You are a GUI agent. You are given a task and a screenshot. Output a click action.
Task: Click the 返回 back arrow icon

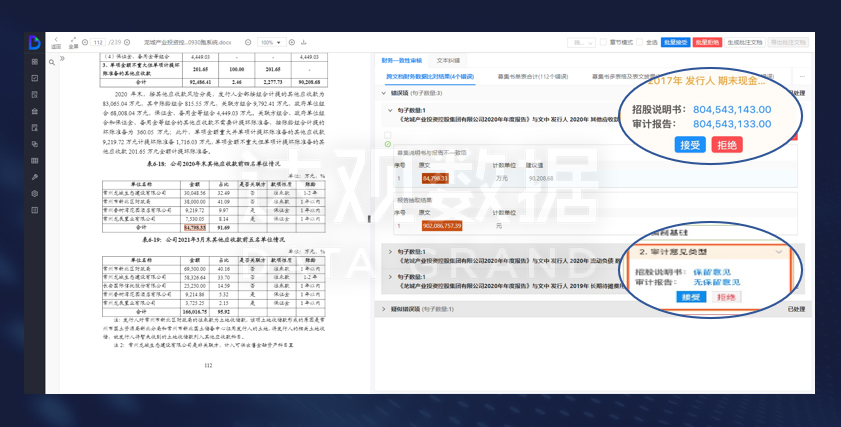pos(56,40)
